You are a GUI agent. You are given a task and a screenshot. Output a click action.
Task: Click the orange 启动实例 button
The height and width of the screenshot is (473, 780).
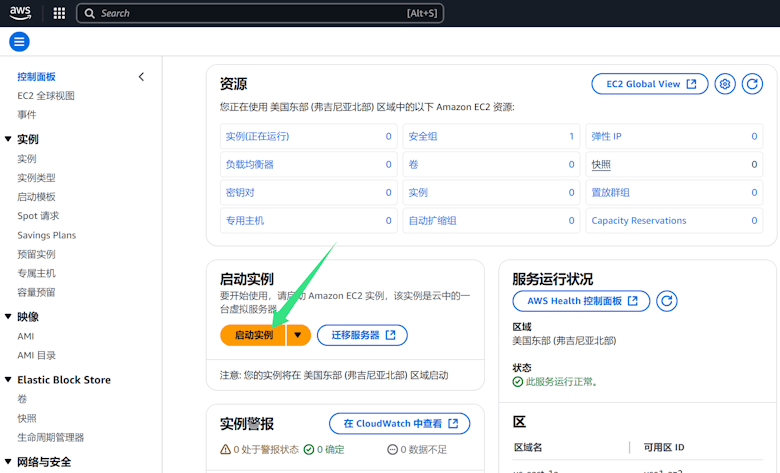click(253, 335)
